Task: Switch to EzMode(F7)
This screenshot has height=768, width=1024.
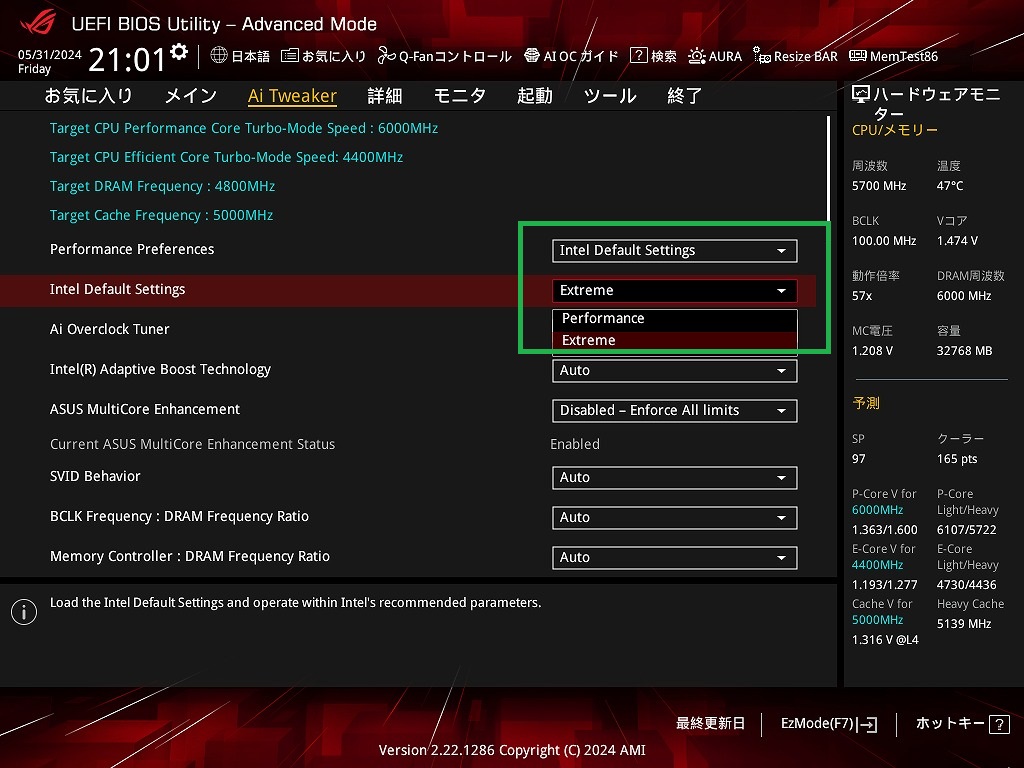Action: click(829, 724)
